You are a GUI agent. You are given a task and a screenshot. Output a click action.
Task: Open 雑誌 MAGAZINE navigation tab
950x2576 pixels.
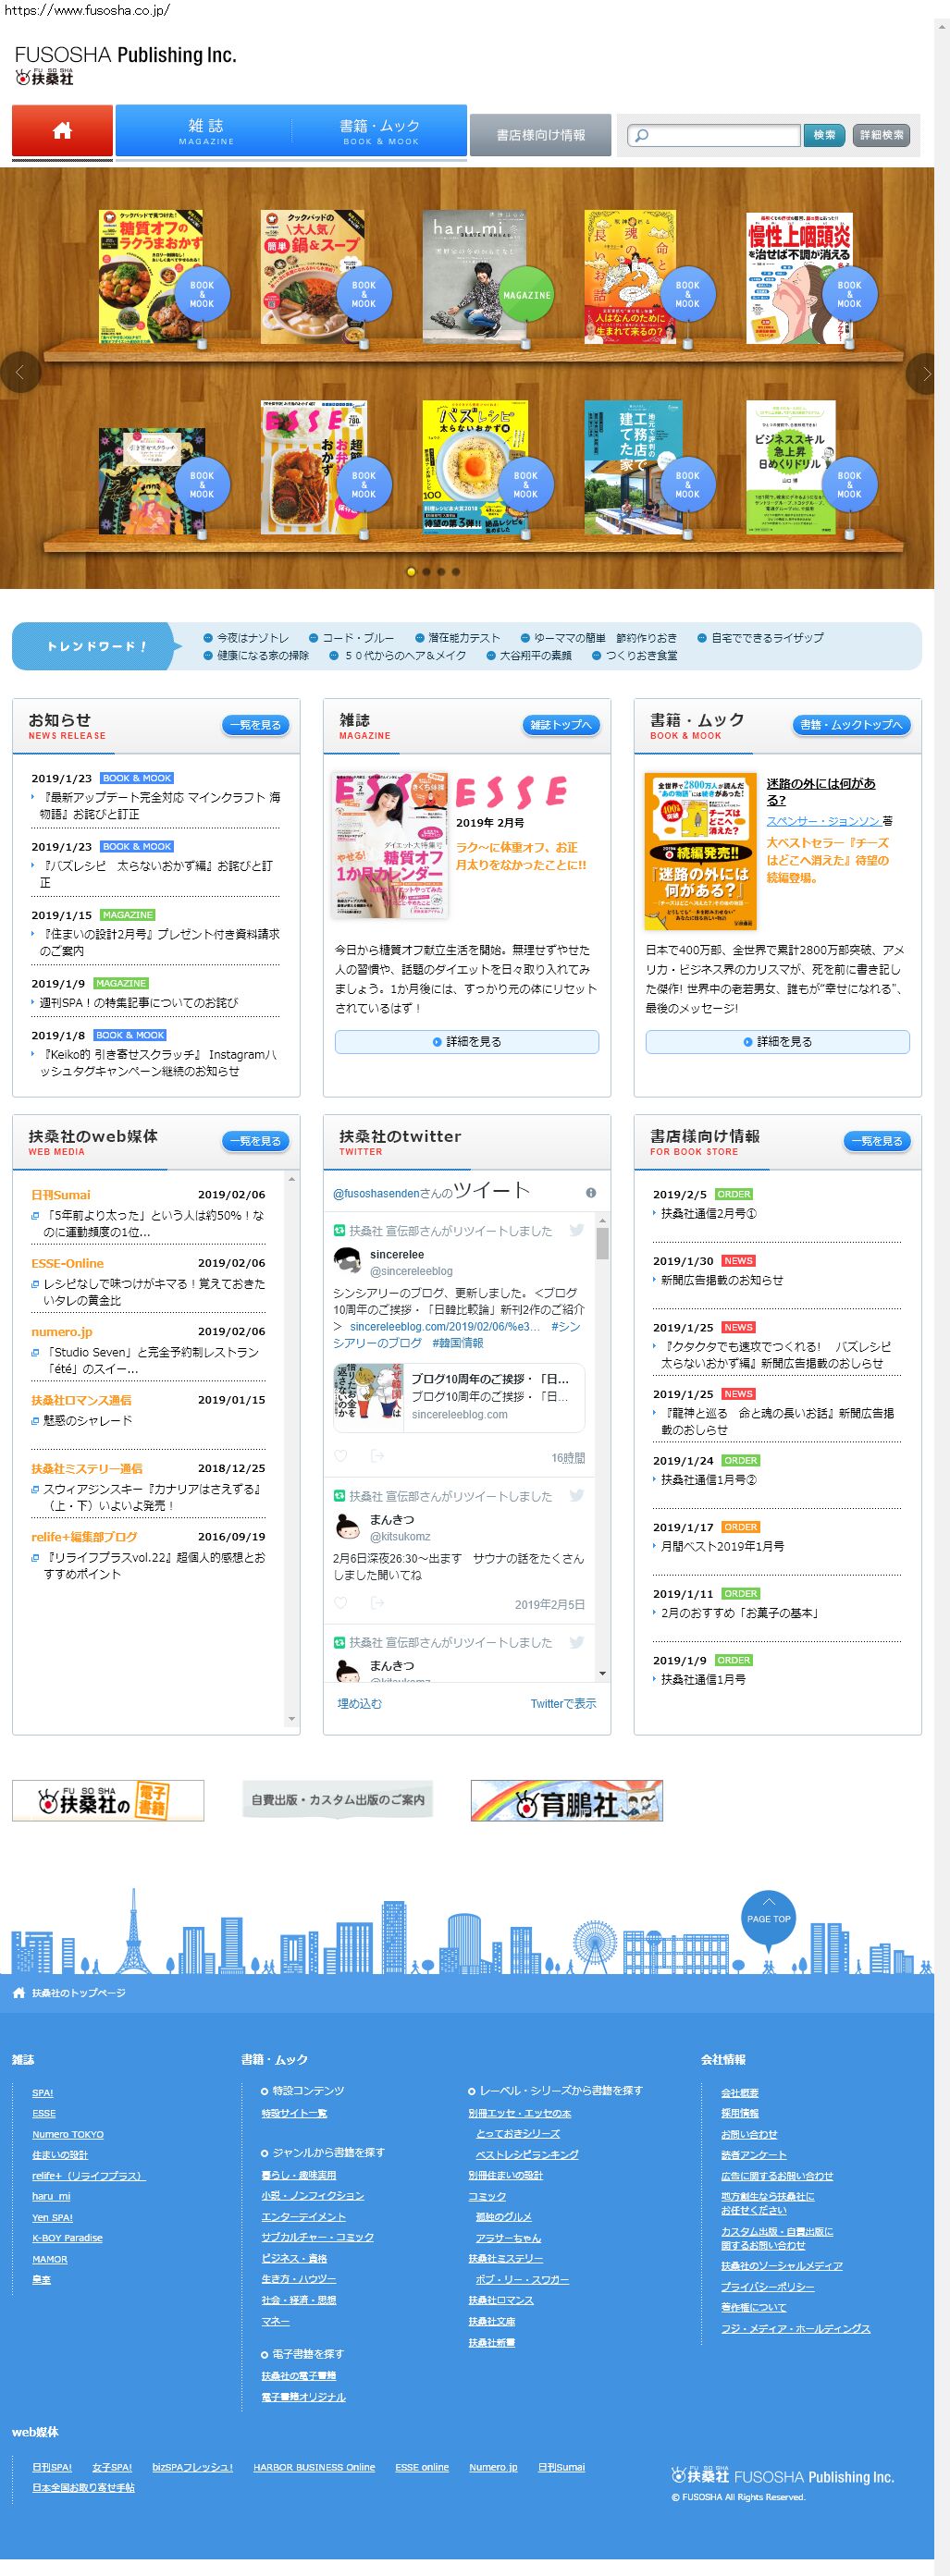click(205, 131)
